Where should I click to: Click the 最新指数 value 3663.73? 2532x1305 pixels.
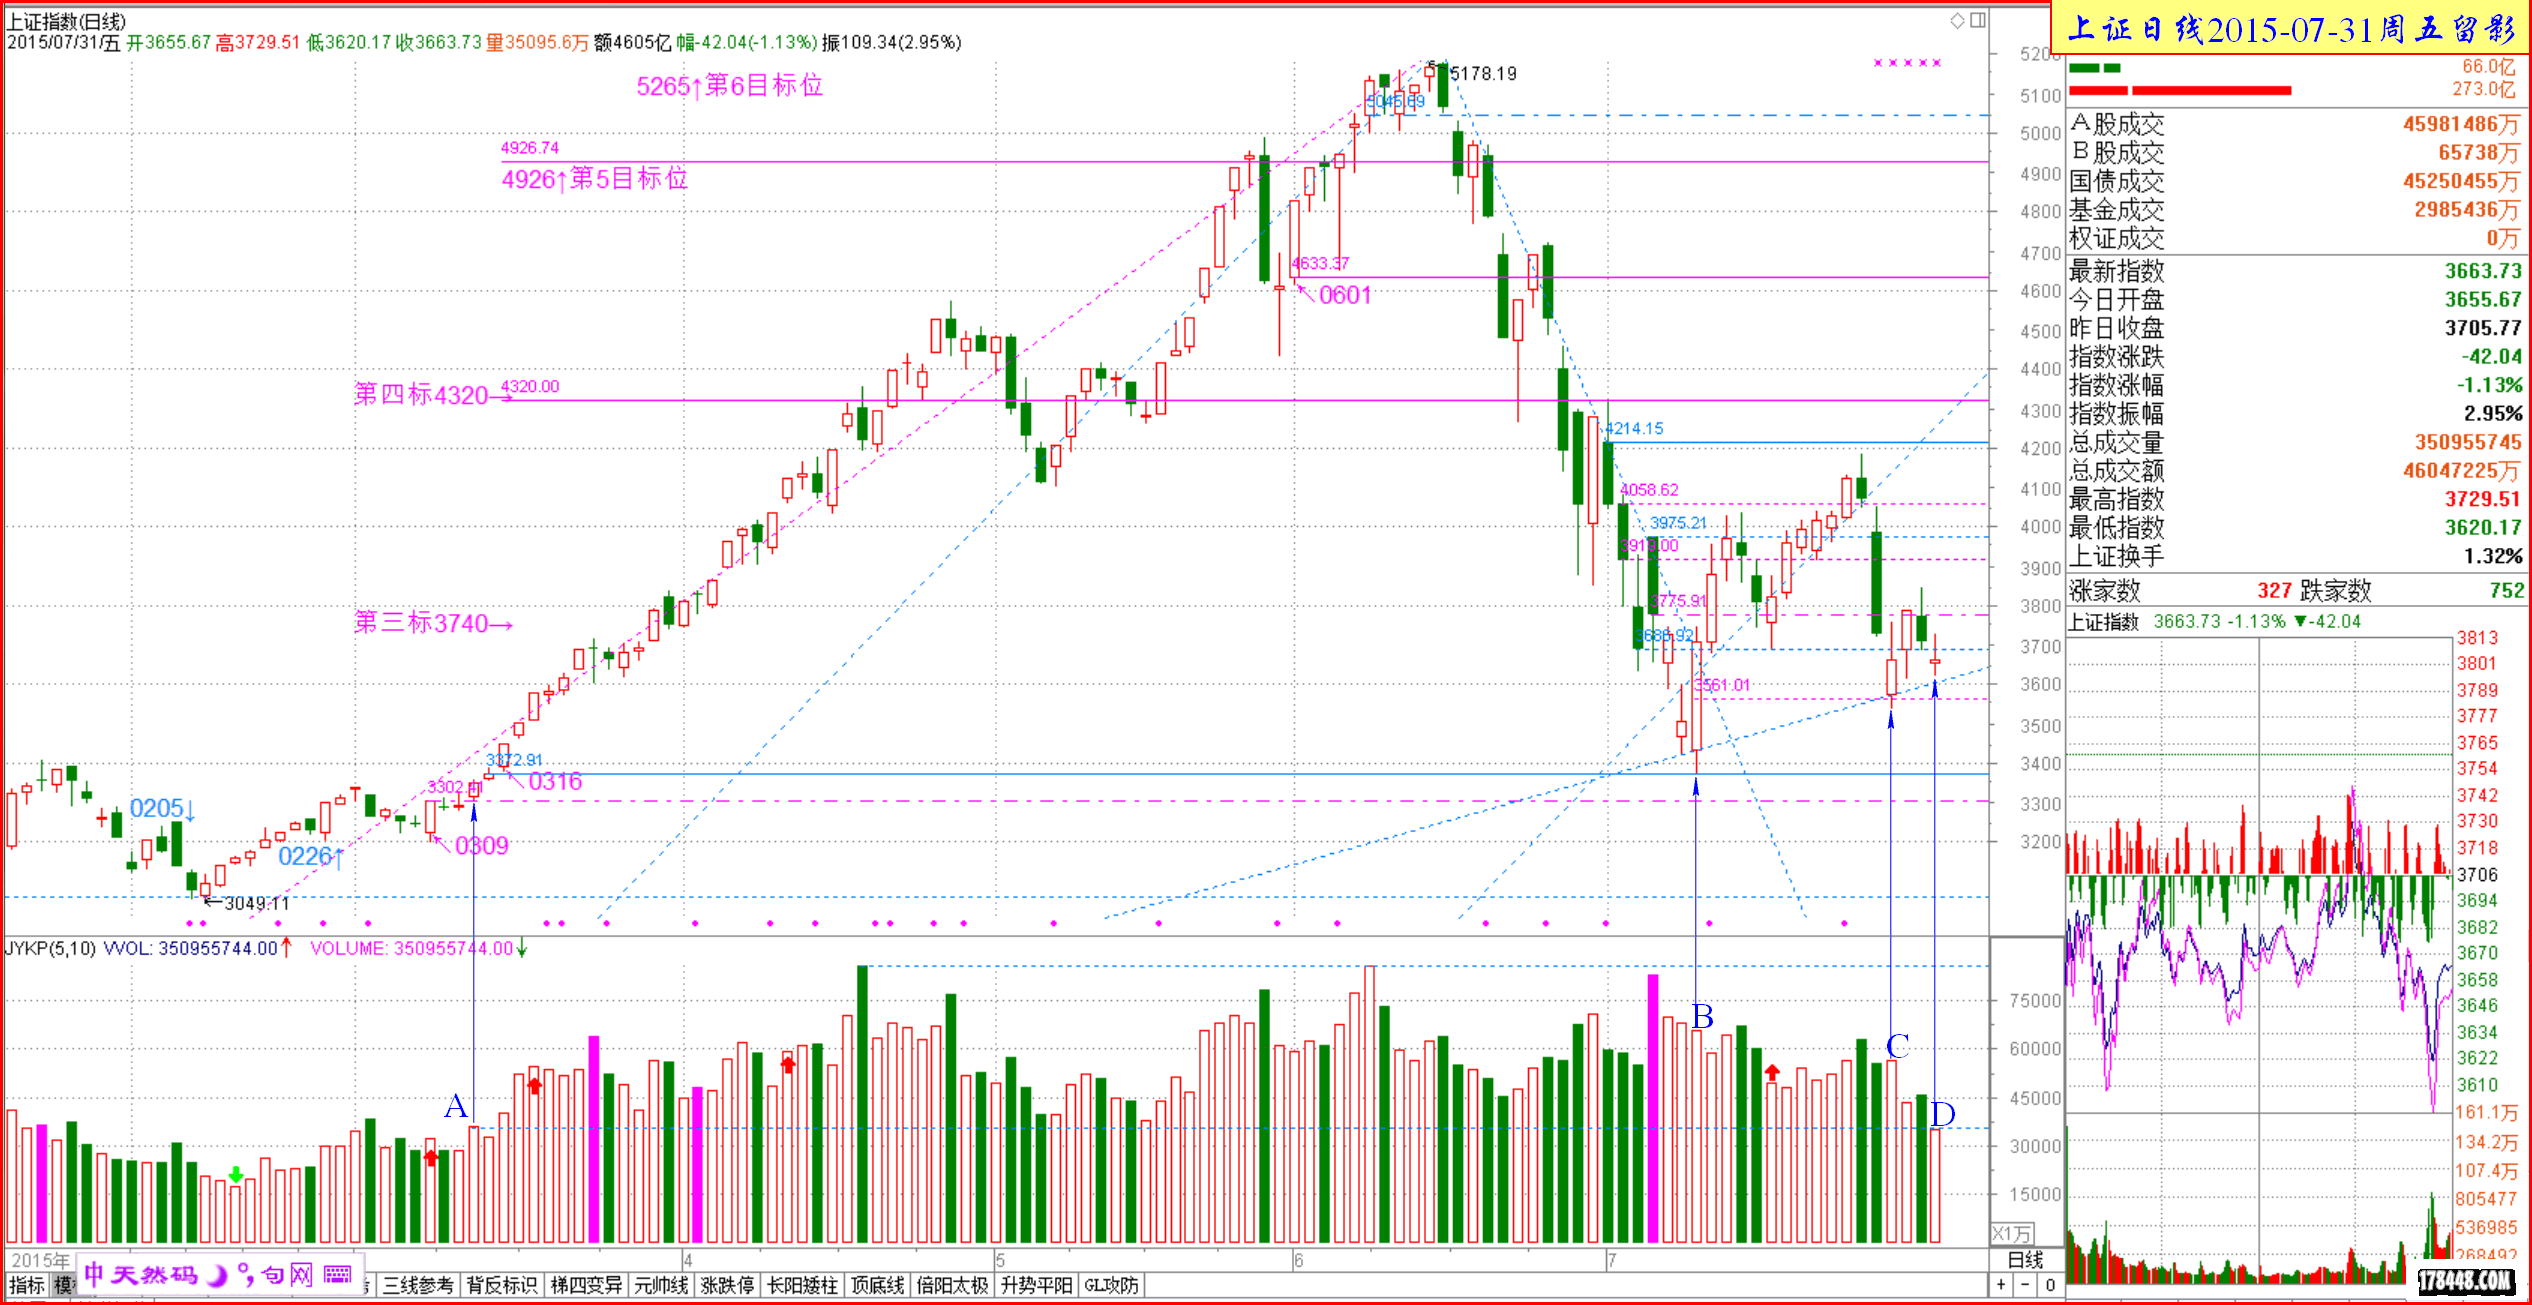click(2483, 271)
